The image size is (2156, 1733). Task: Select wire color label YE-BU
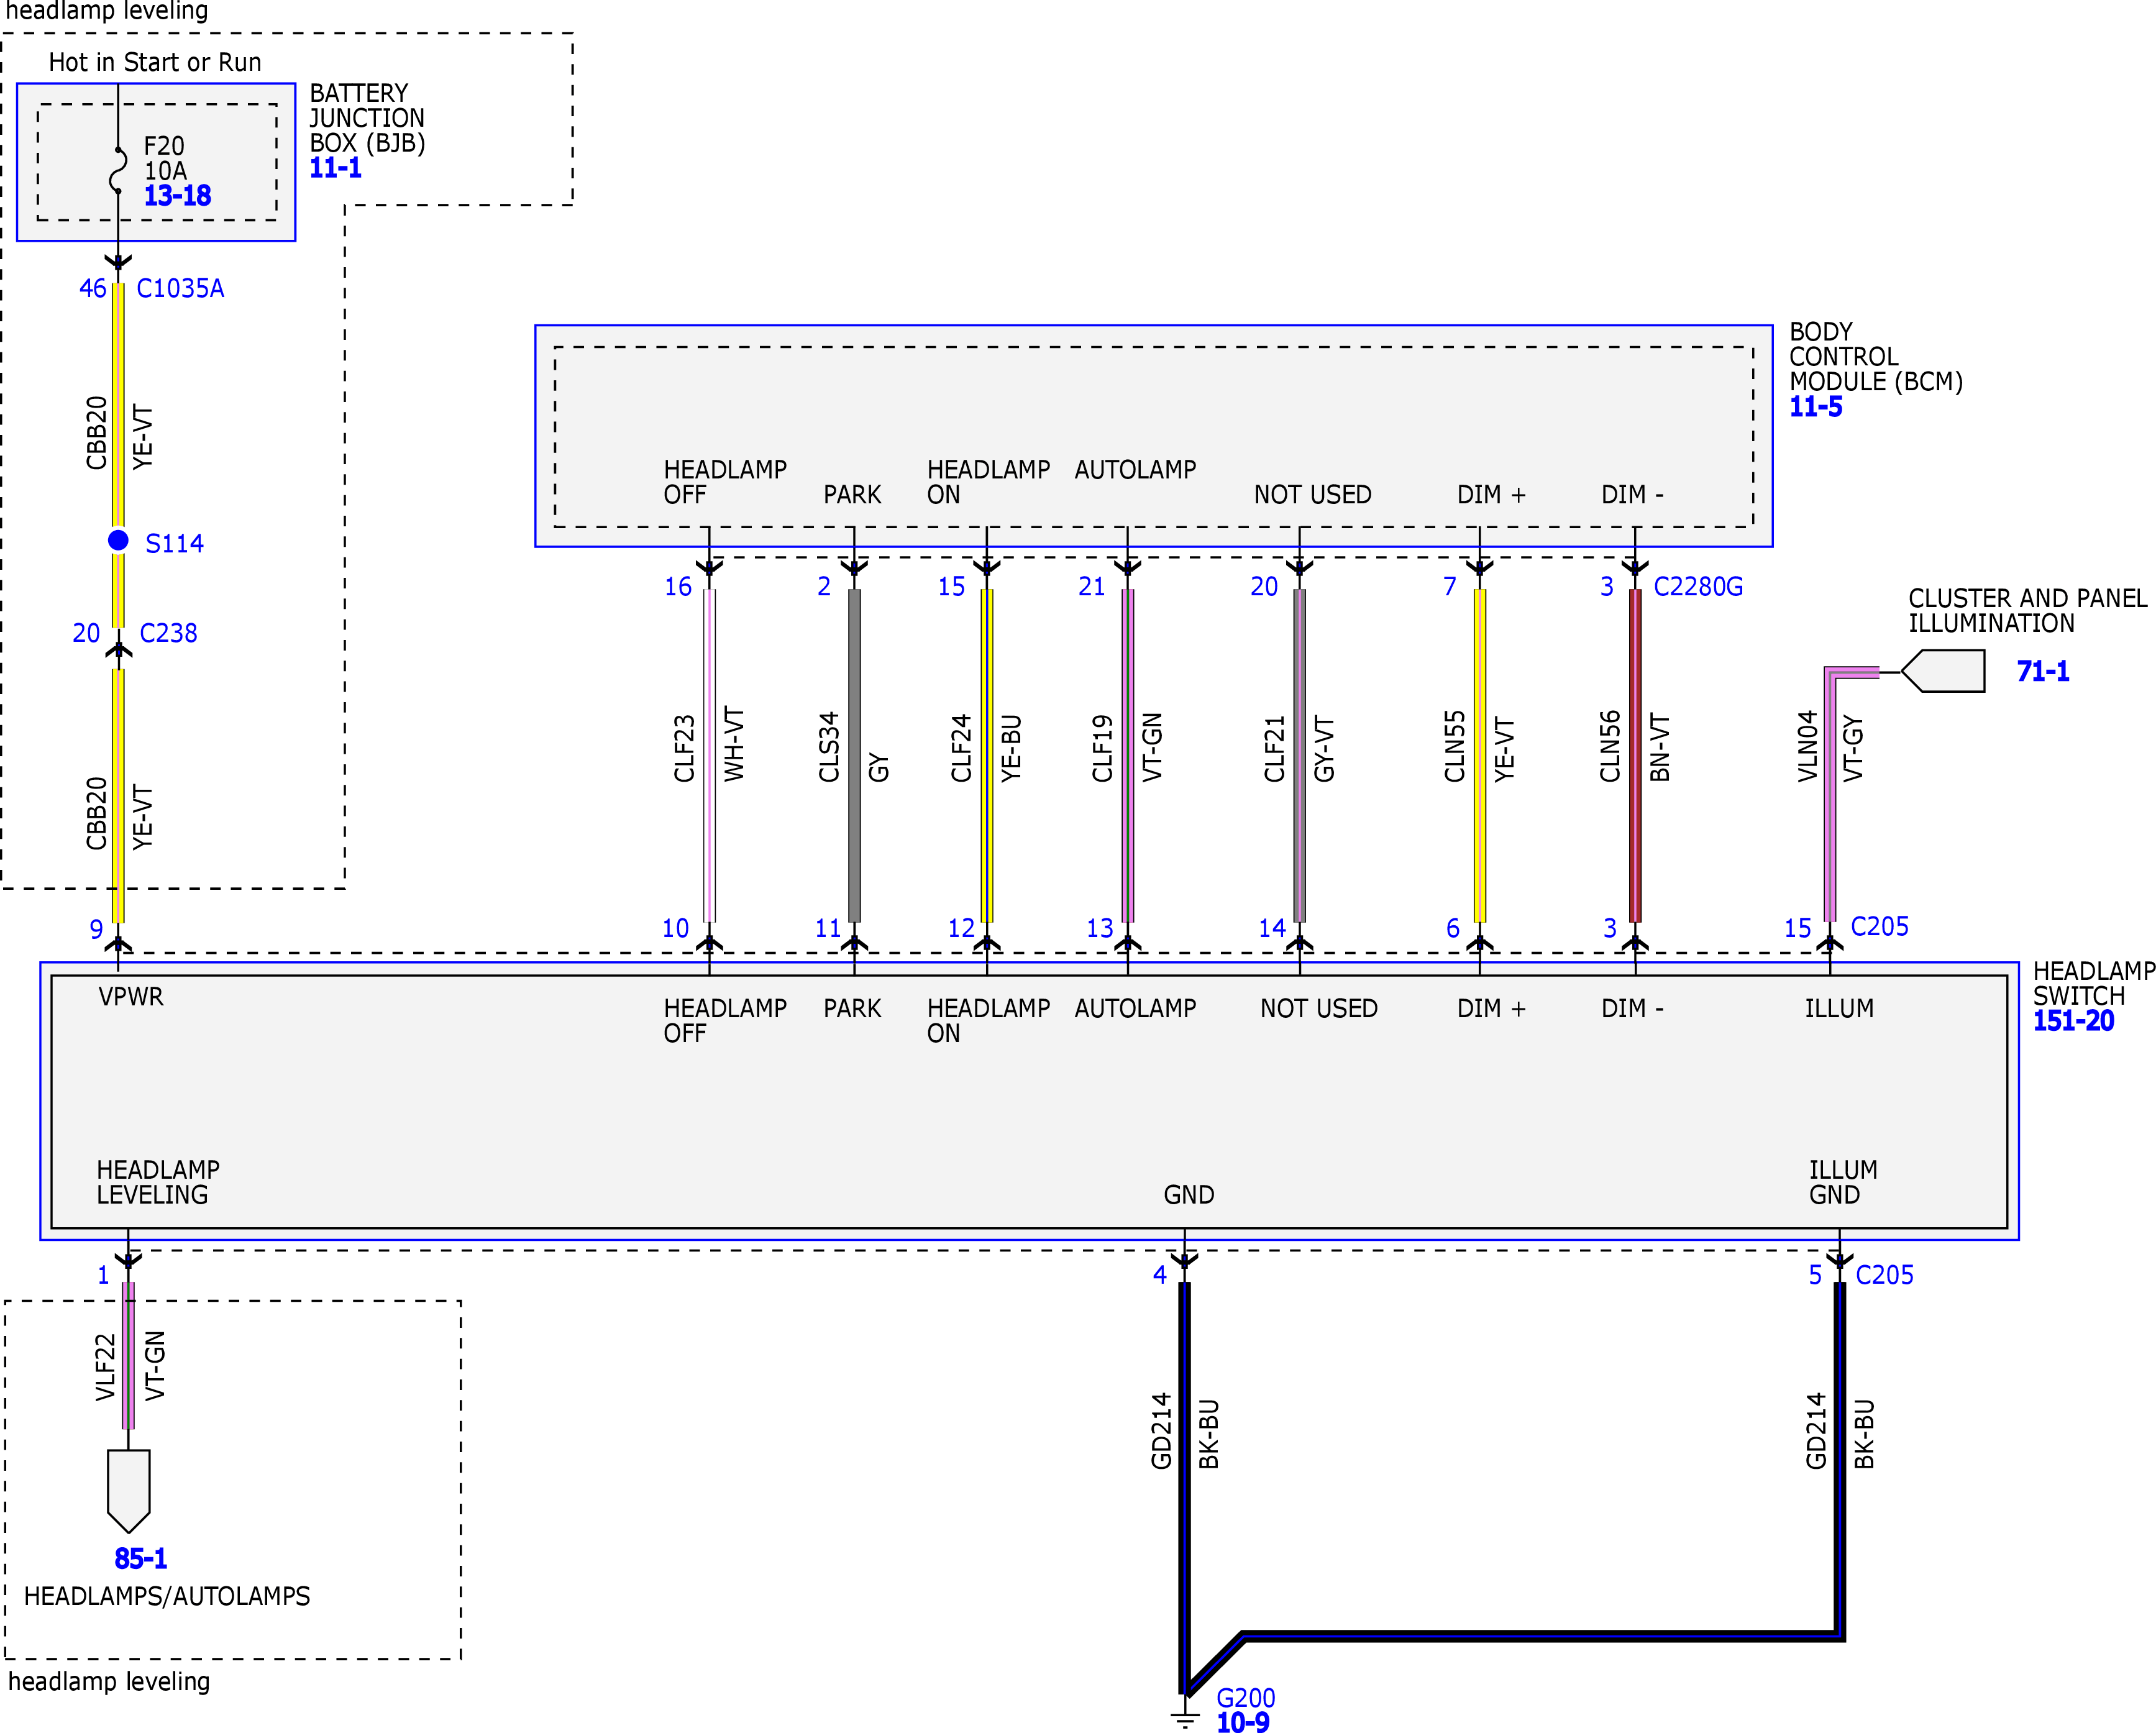1011,748
